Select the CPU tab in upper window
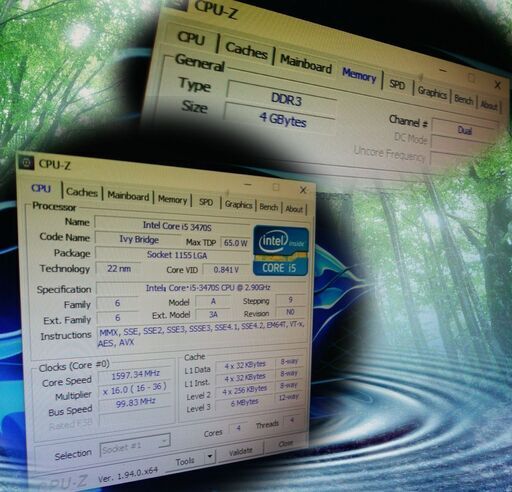Image resolution: width=512 pixels, height=492 pixels. click(191, 38)
